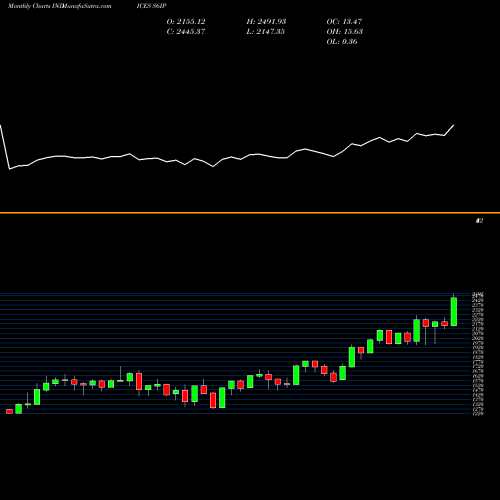Click the OH: 15.63 percentage value
The width and height of the screenshot is (500, 500).
click(345, 32)
